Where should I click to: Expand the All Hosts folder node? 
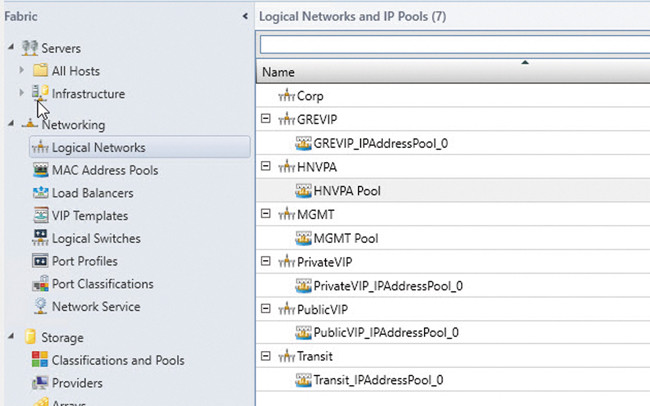click(x=23, y=71)
